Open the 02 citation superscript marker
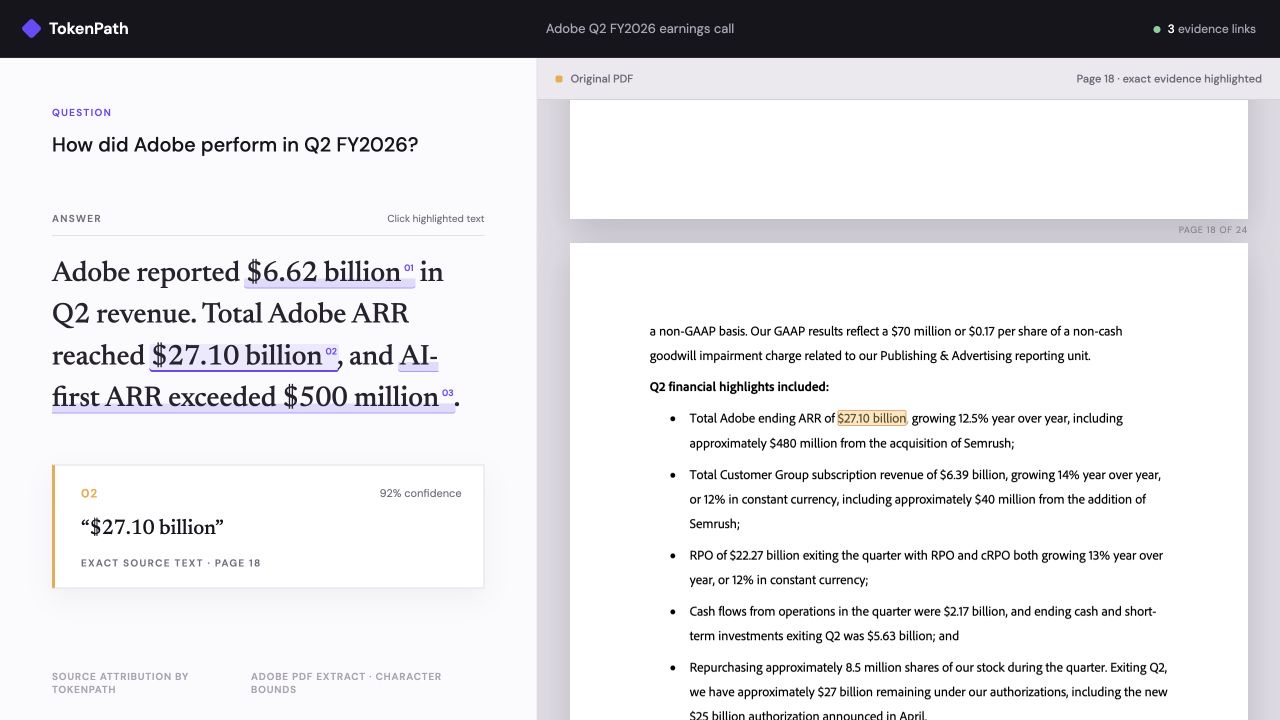Viewport: 1280px width, 720px height. coord(331,351)
